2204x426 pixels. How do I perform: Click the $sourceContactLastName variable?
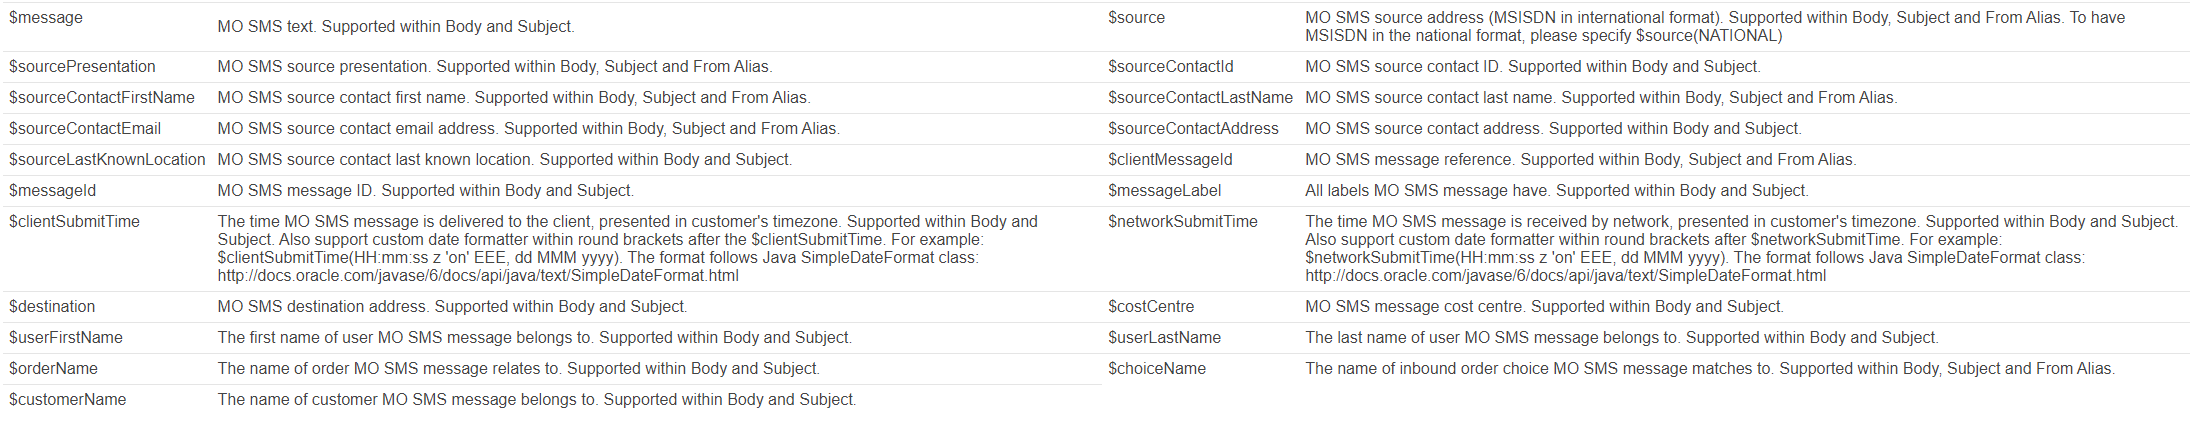(1200, 98)
